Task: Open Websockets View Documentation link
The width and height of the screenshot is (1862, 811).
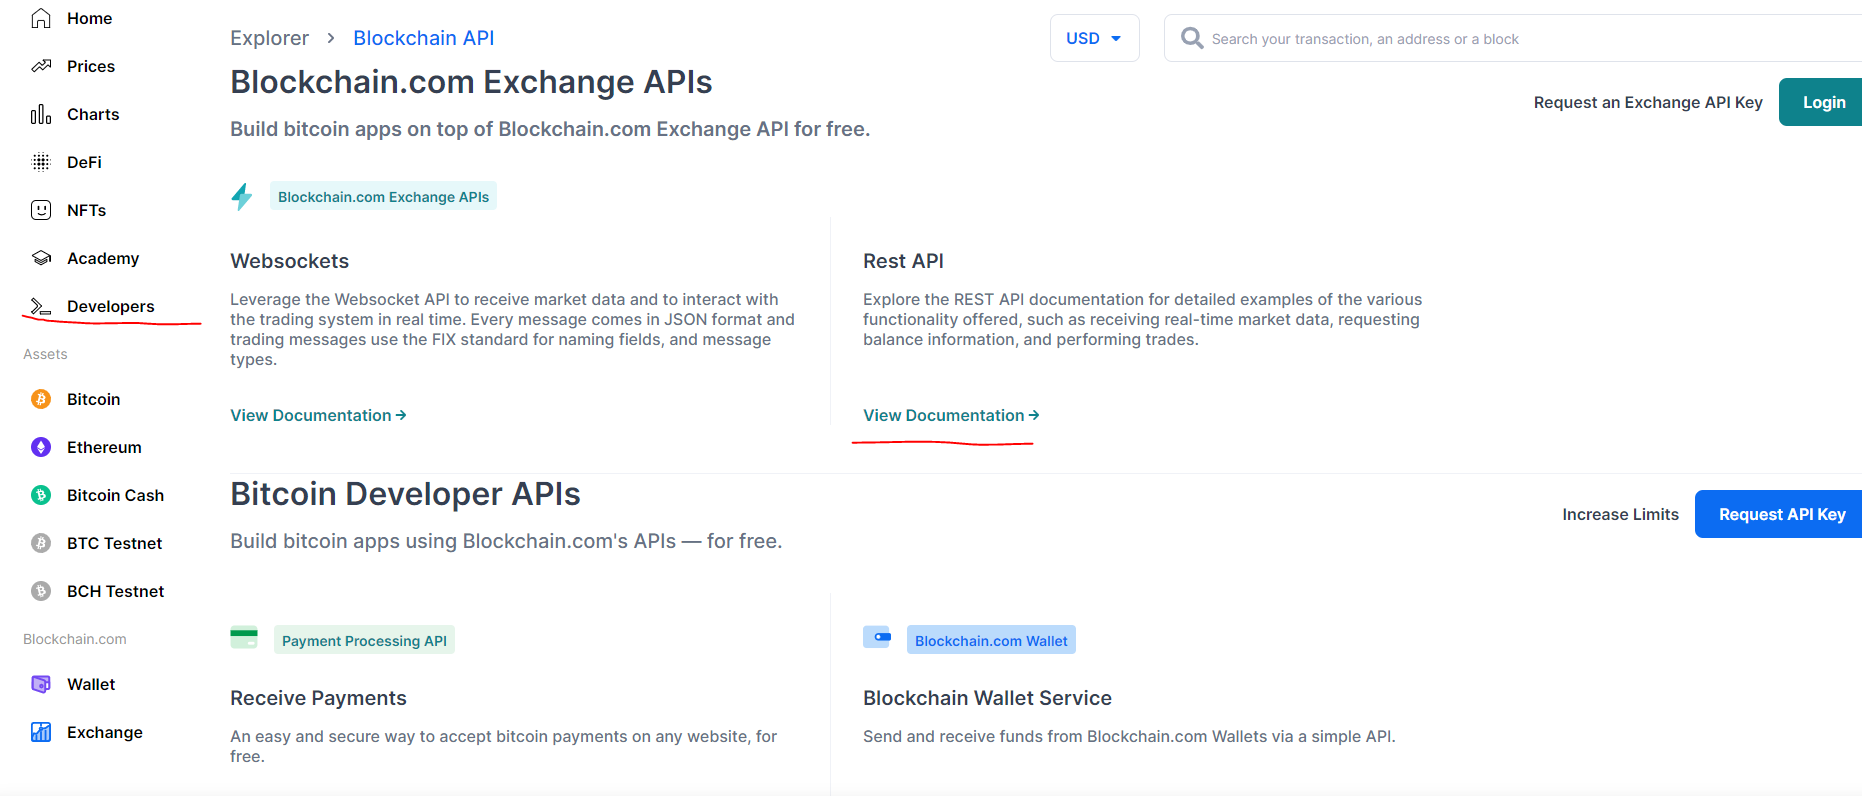Action: (318, 415)
